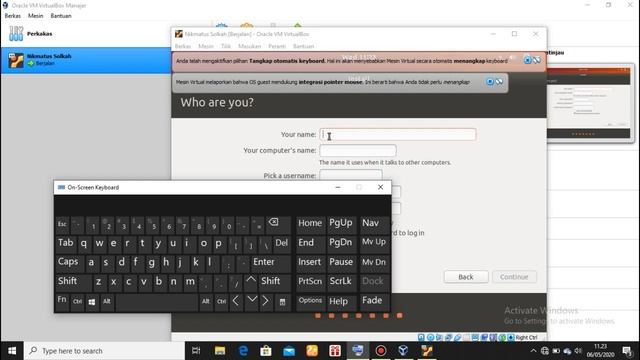640x360 pixels.
Task: Open Task View from the taskbar
Action: [x=196, y=351]
